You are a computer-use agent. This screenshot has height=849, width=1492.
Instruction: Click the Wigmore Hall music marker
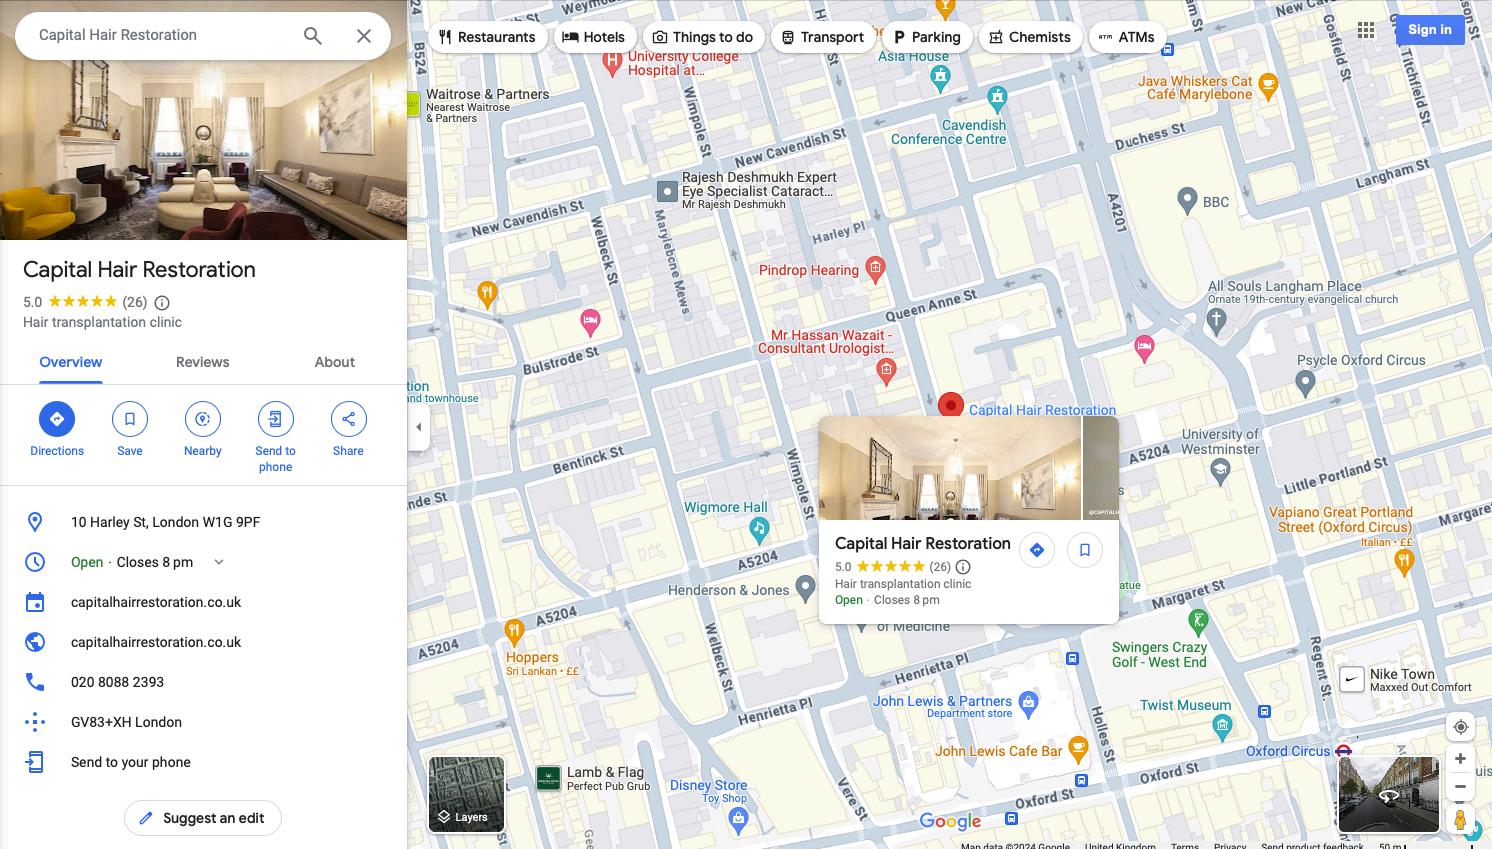pos(760,528)
